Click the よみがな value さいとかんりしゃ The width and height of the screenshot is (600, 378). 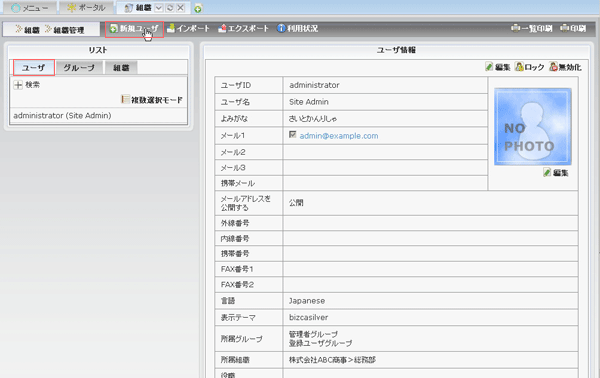click(313, 119)
